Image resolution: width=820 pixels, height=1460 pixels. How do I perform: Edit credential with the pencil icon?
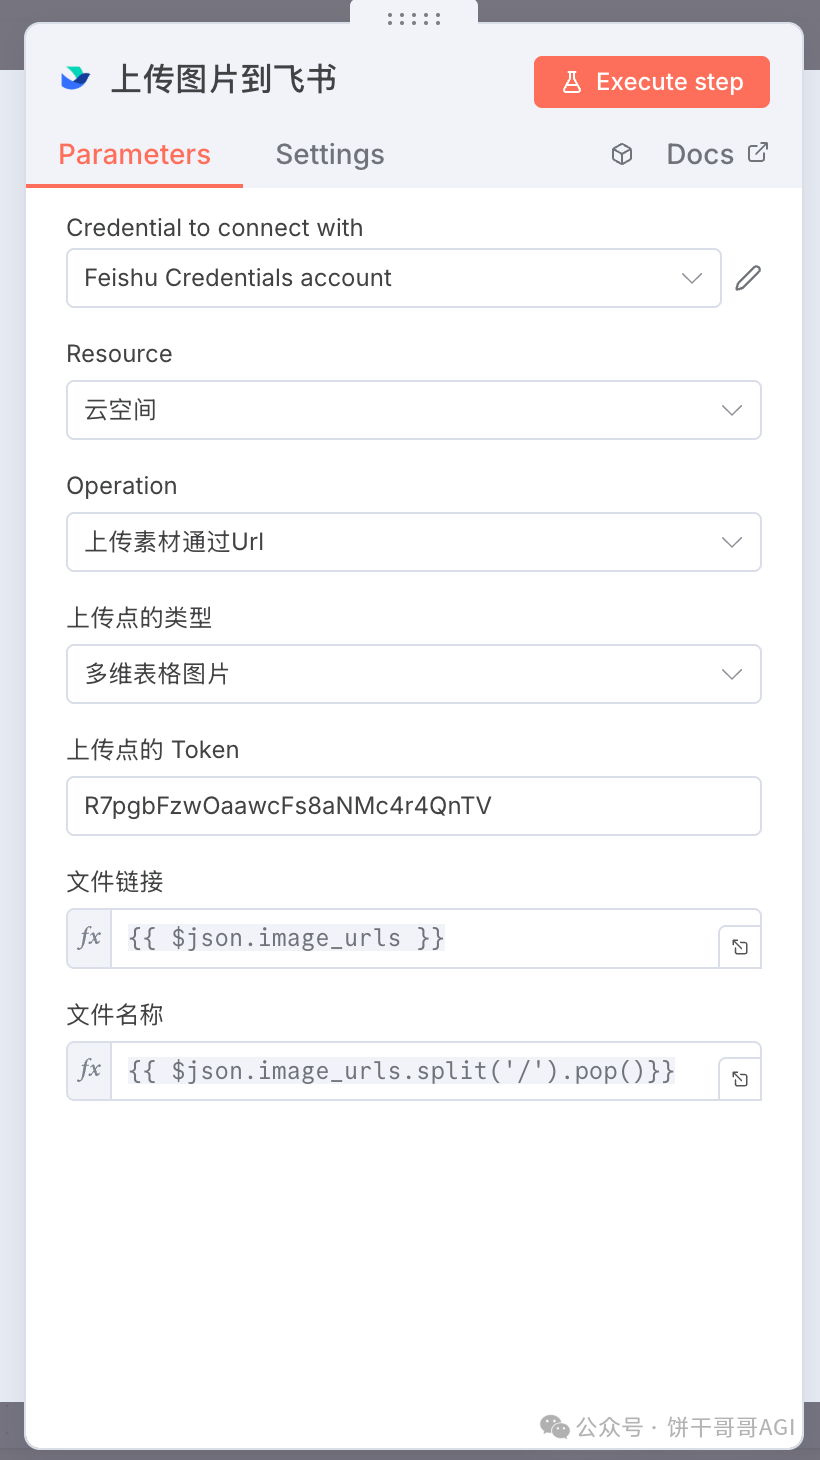coord(748,278)
